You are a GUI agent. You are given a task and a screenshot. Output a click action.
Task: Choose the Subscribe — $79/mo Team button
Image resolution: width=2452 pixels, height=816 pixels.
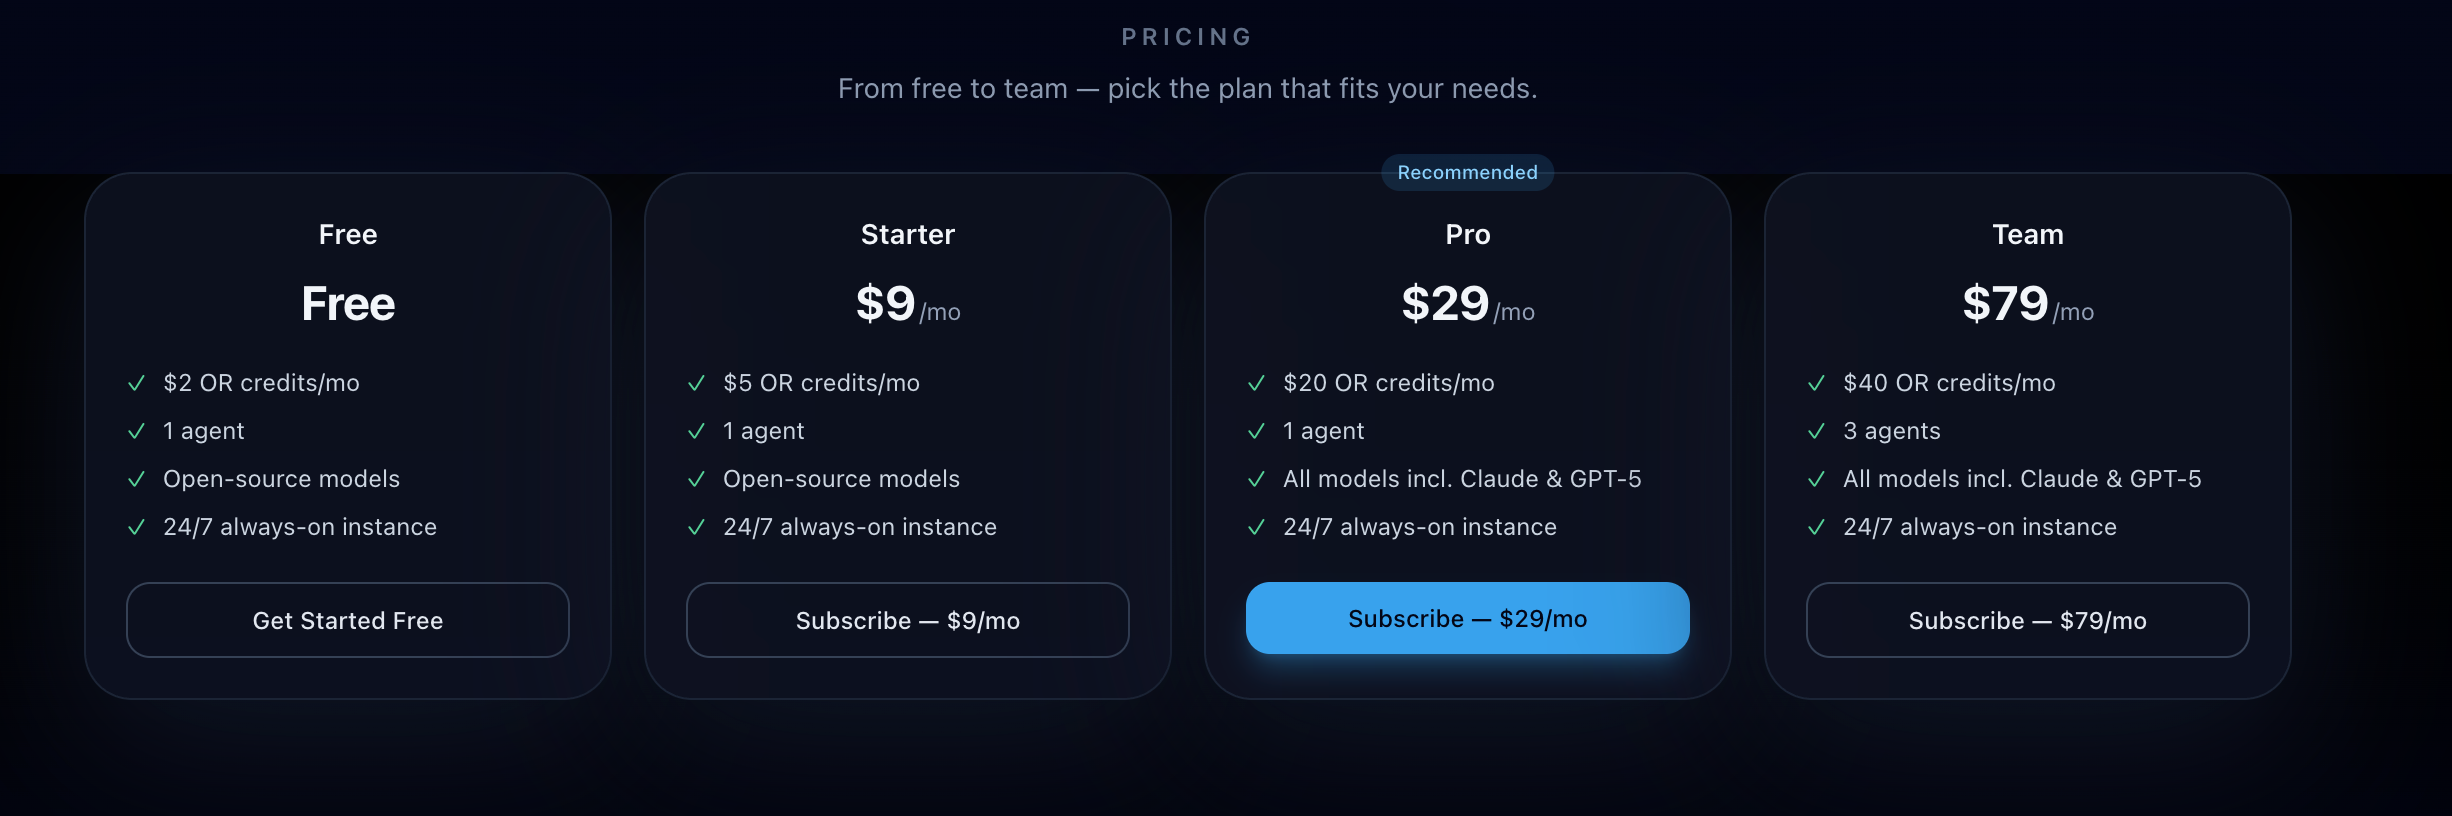pyautogui.click(x=2027, y=620)
